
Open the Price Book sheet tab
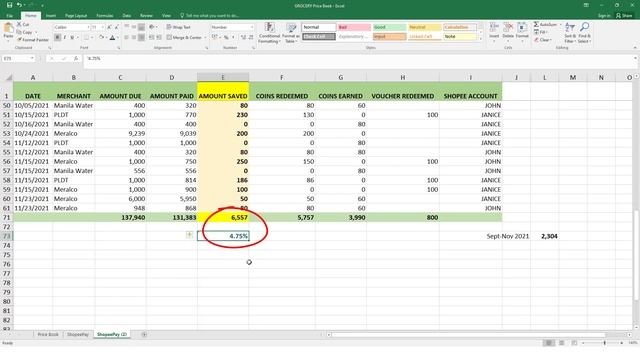pyautogui.click(x=48, y=334)
